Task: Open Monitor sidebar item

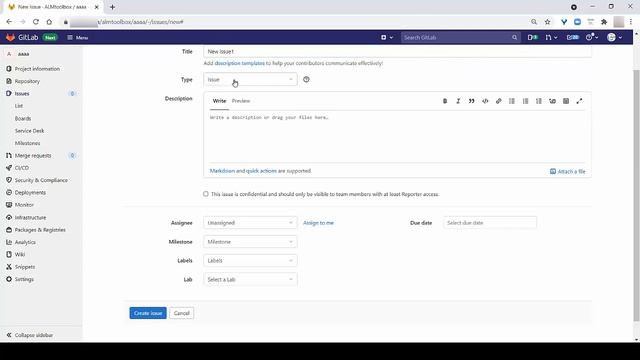Action: (24, 205)
